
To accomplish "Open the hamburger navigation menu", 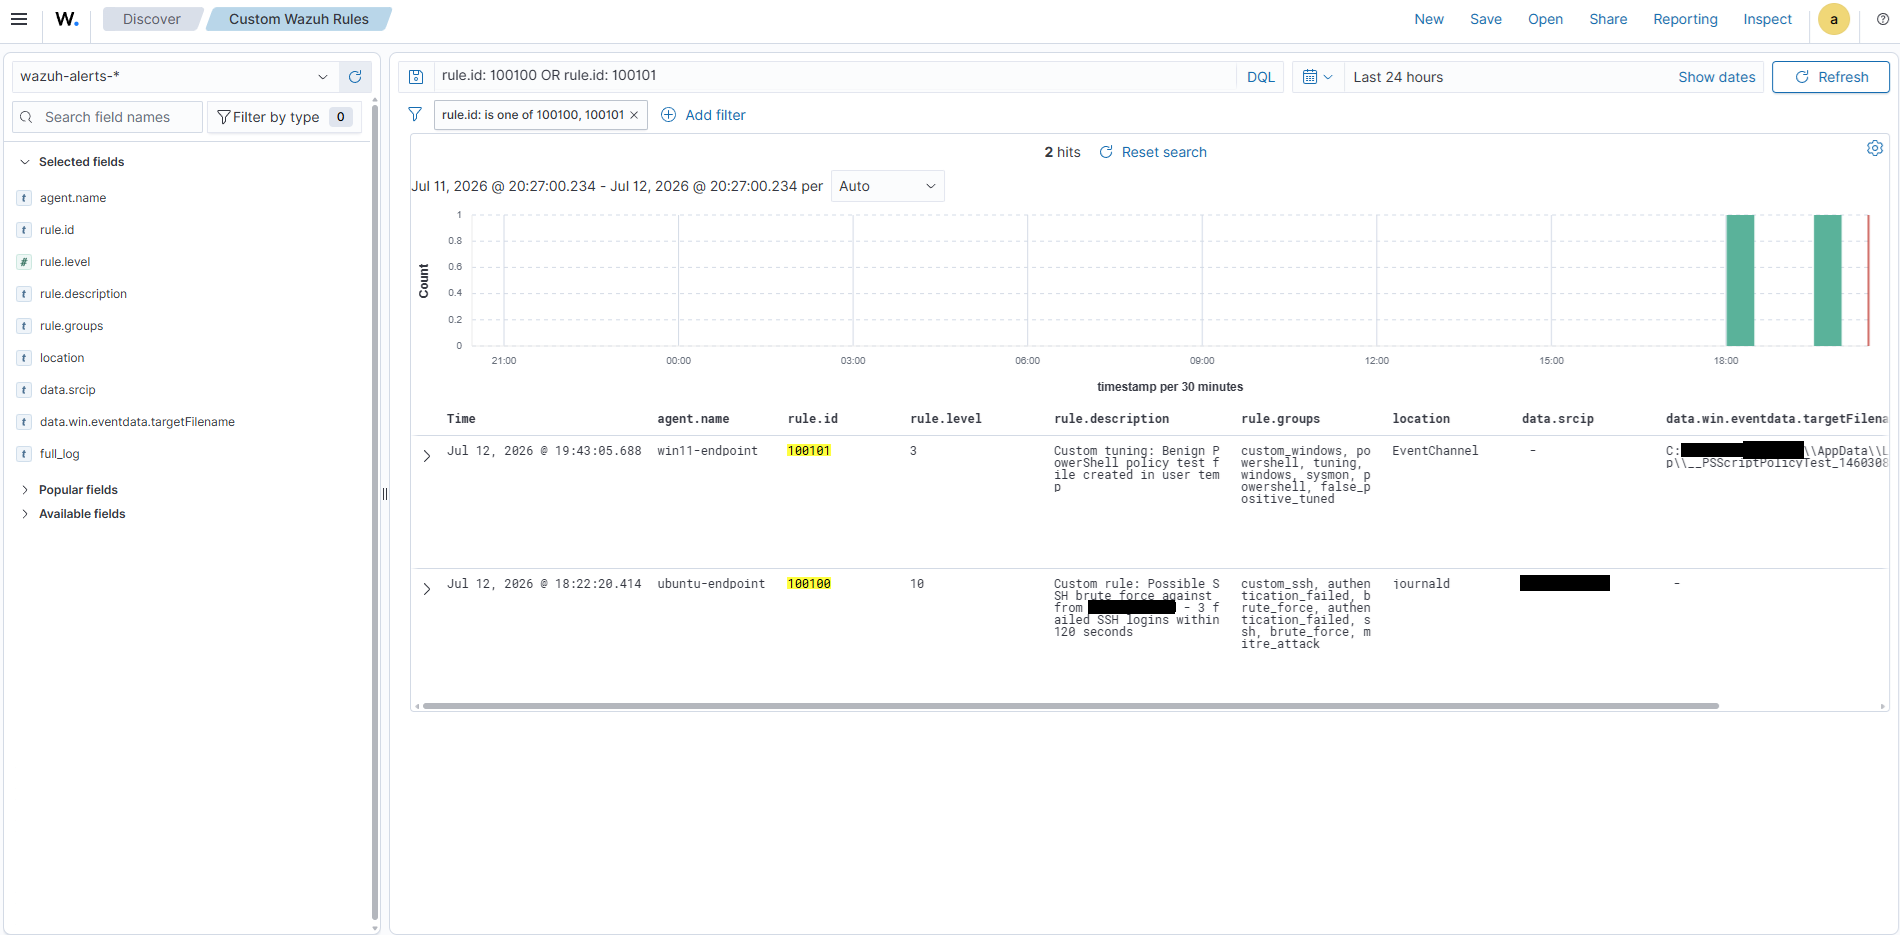I will pos(19,19).
